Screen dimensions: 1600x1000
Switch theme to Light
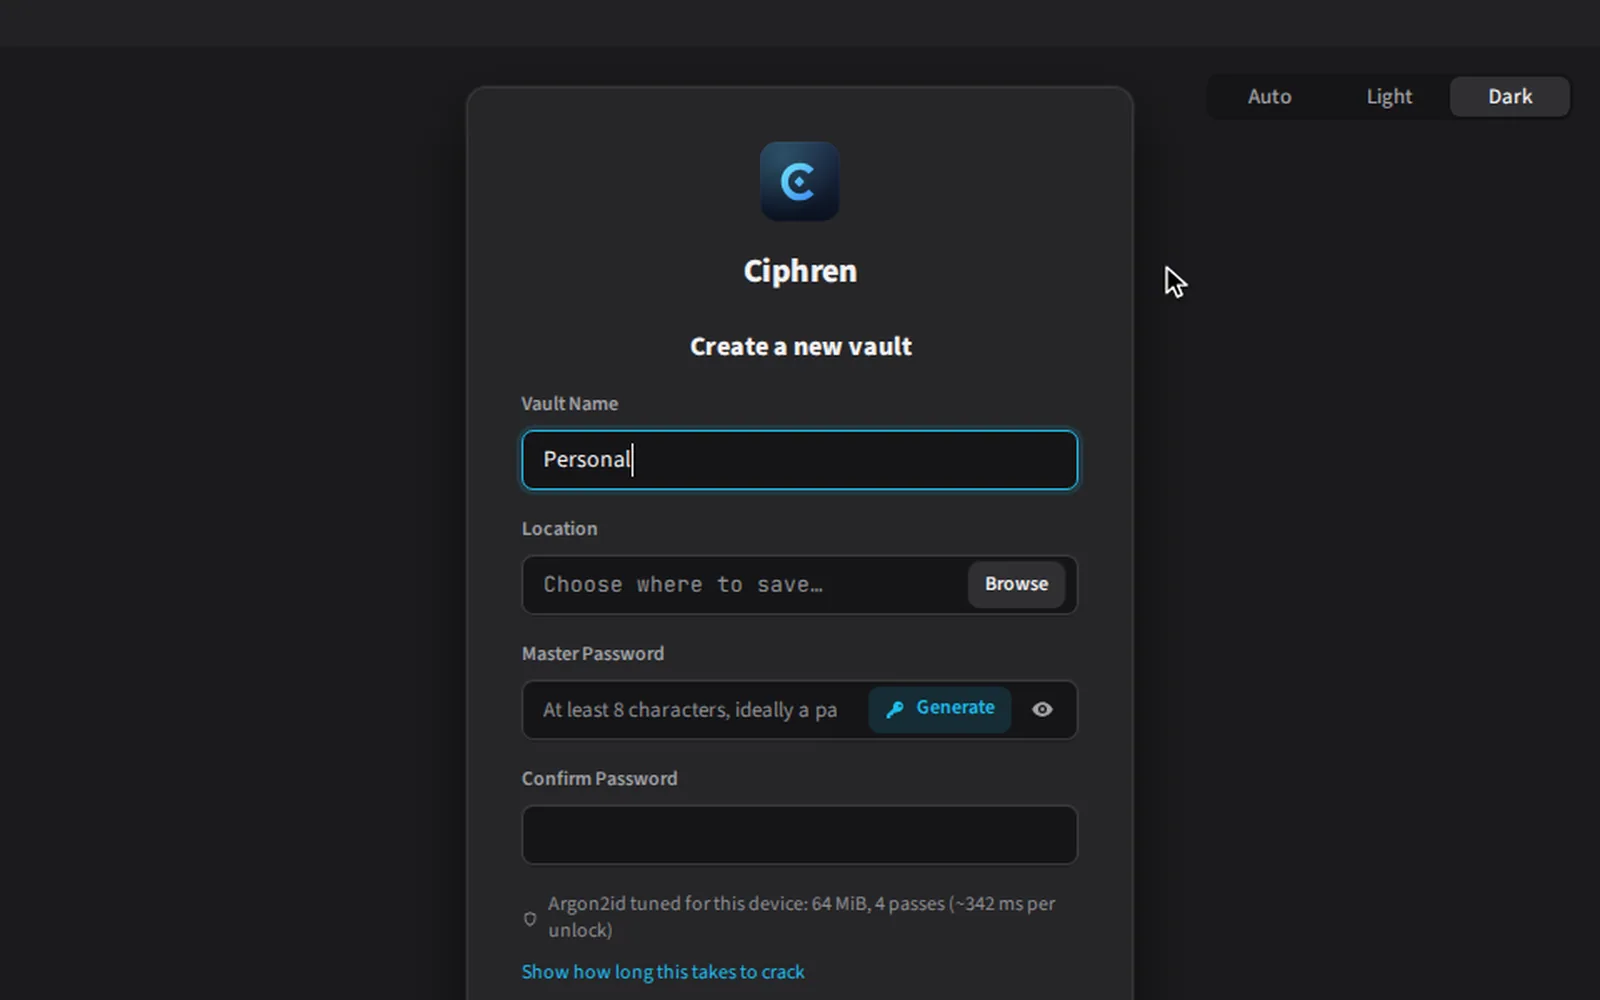1389,97
